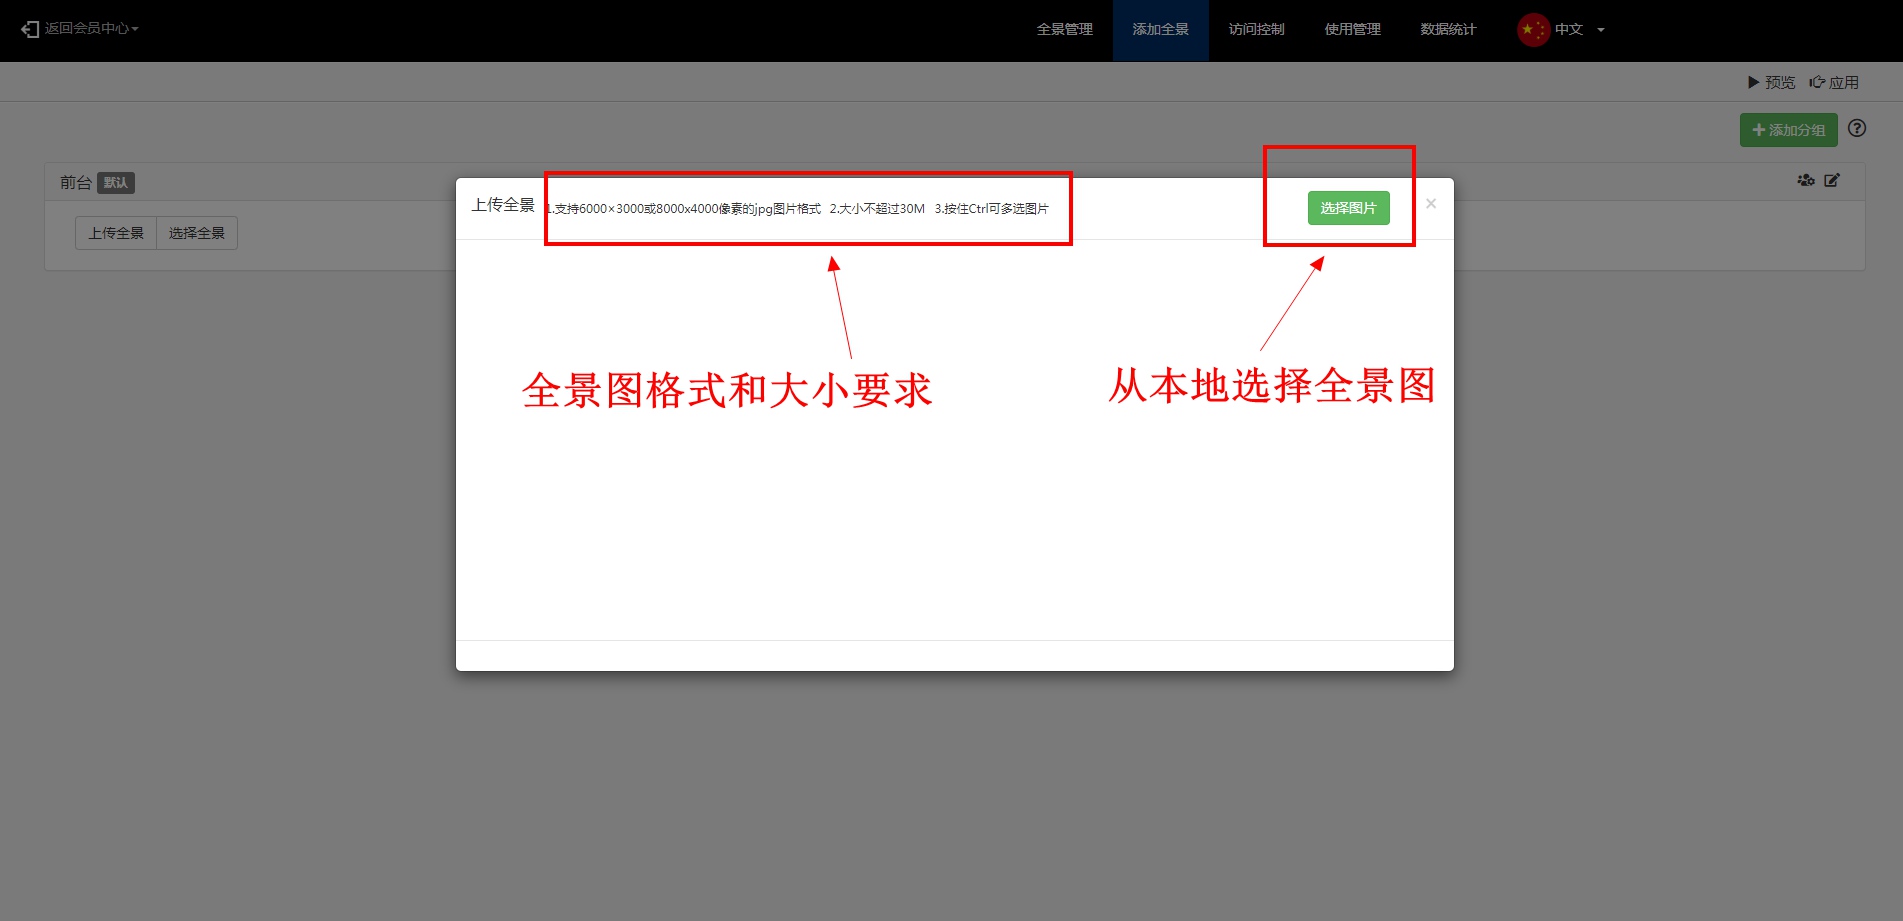Click the return-arrow icon beside 返回会员中心

coord(30,29)
